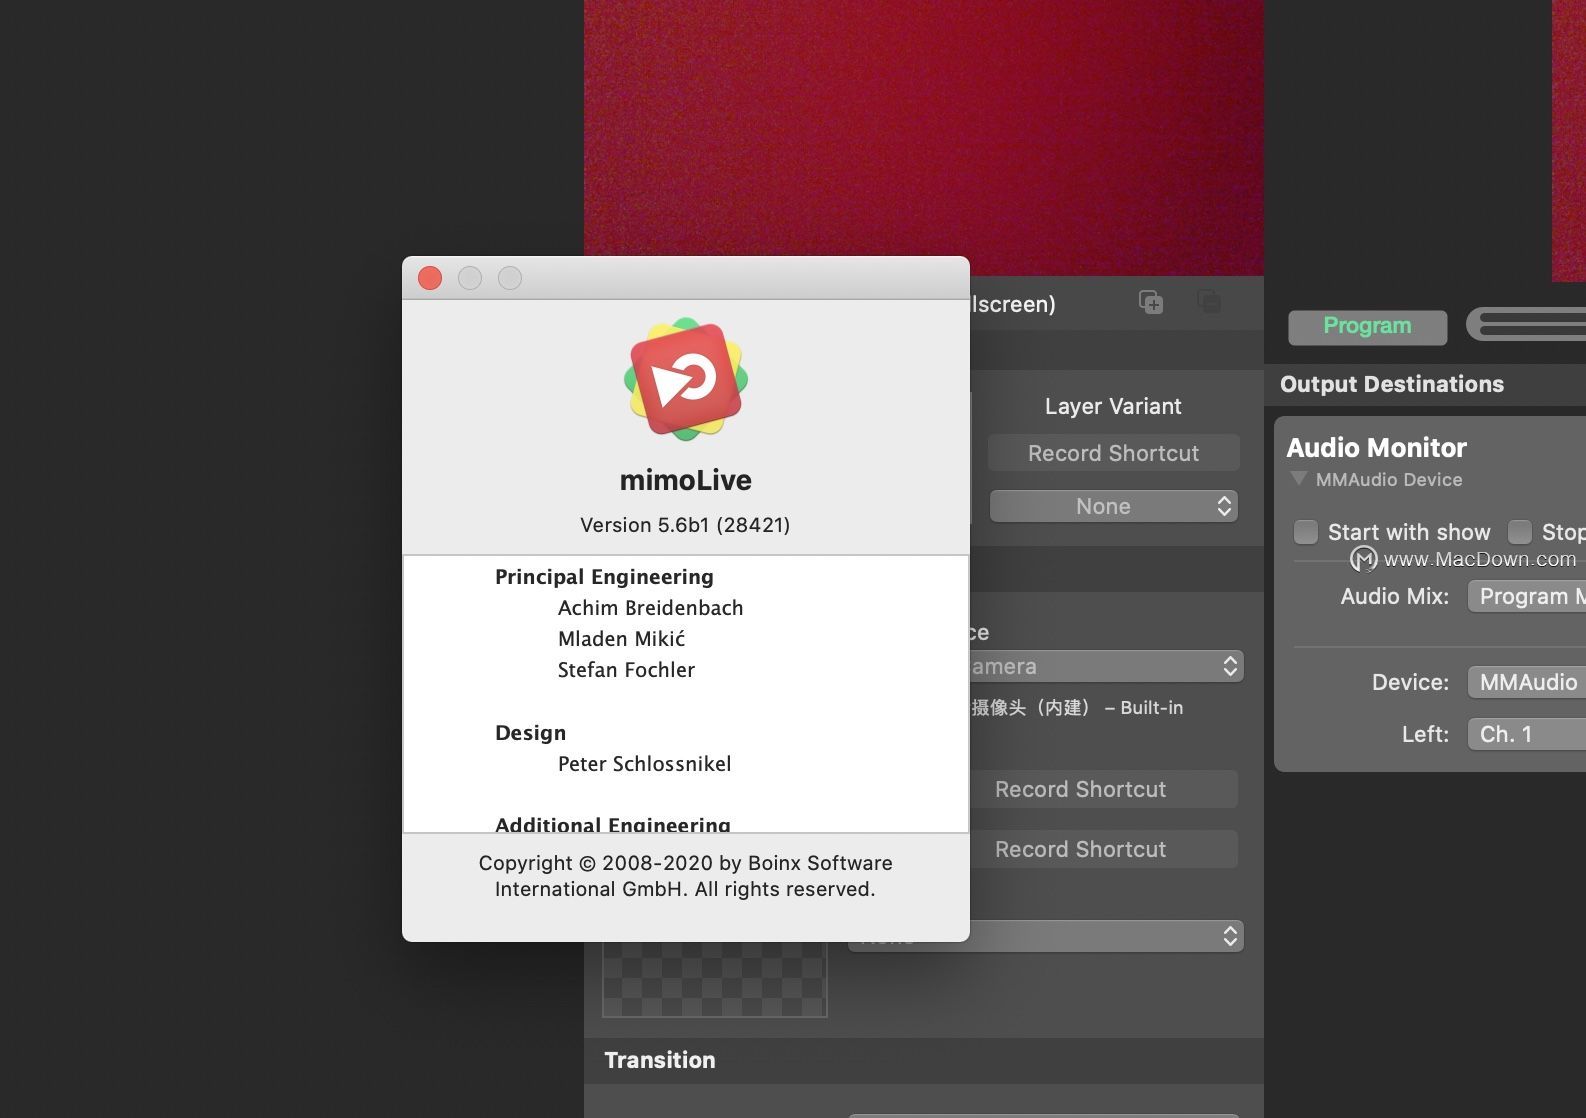Enable Start with show checkbox
The image size is (1586, 1118).
click(1306, 531)
